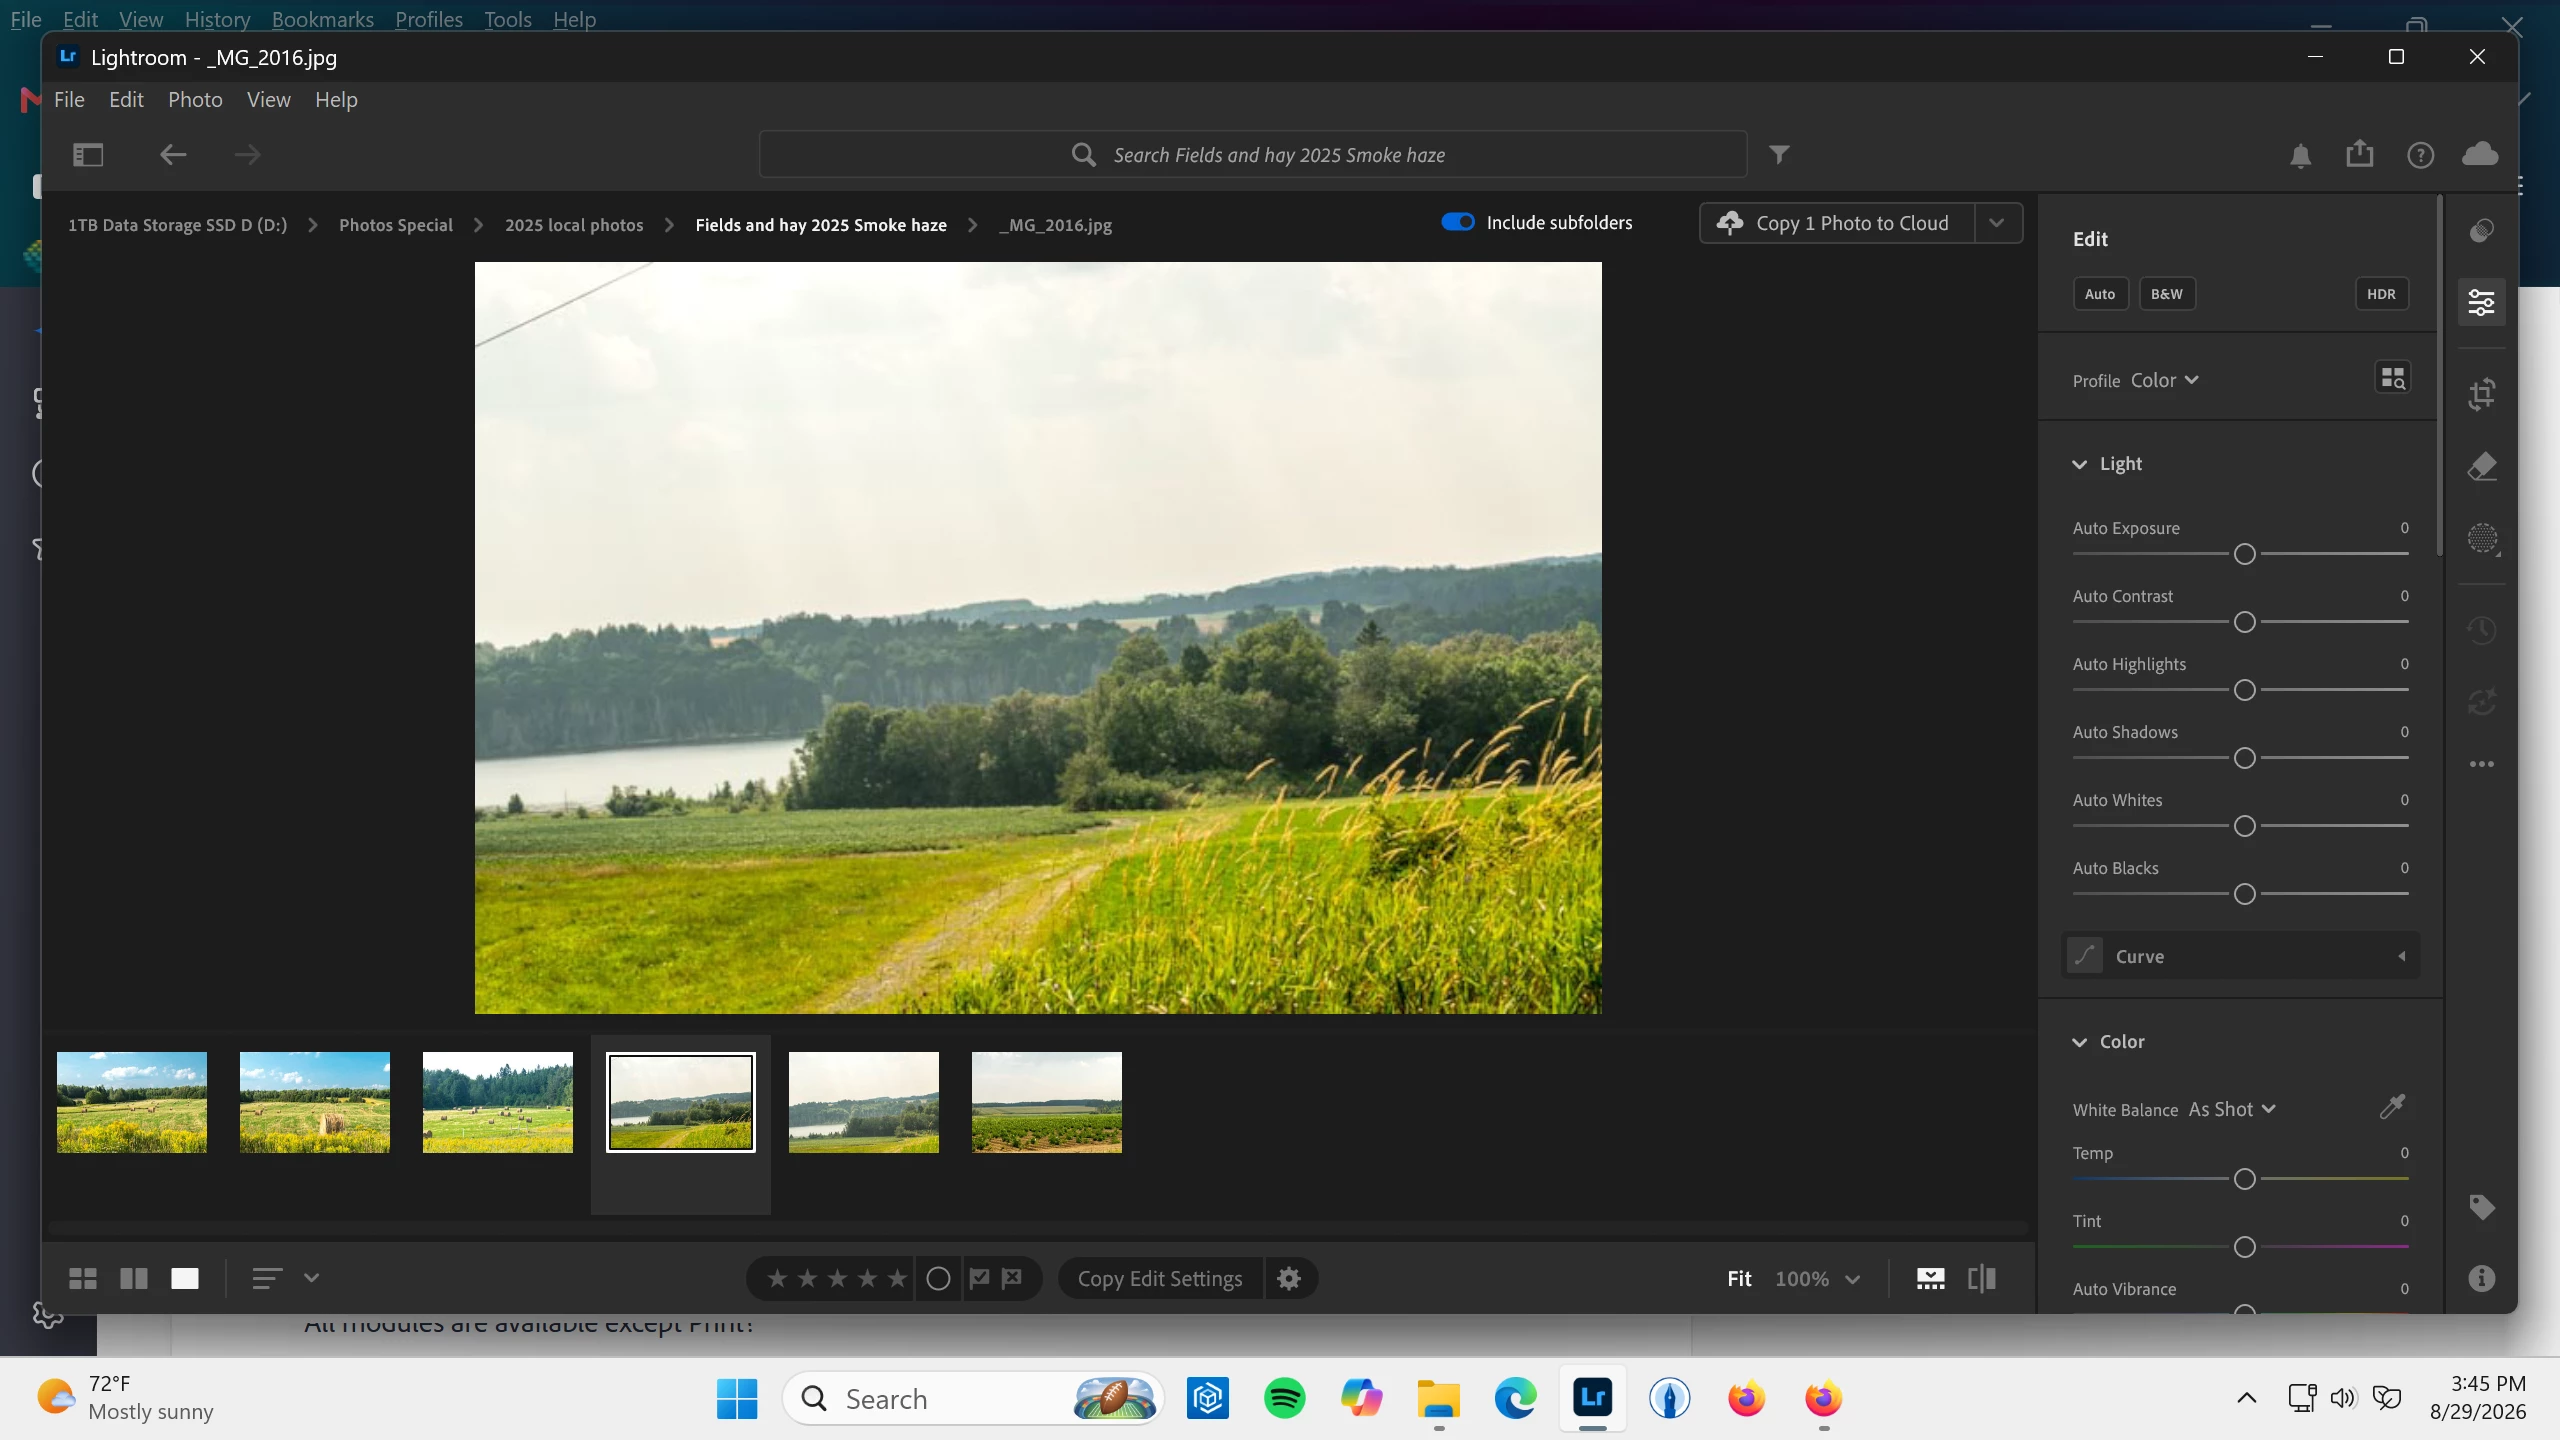Open the Keywords tag panel icon

point(2482,1207)
